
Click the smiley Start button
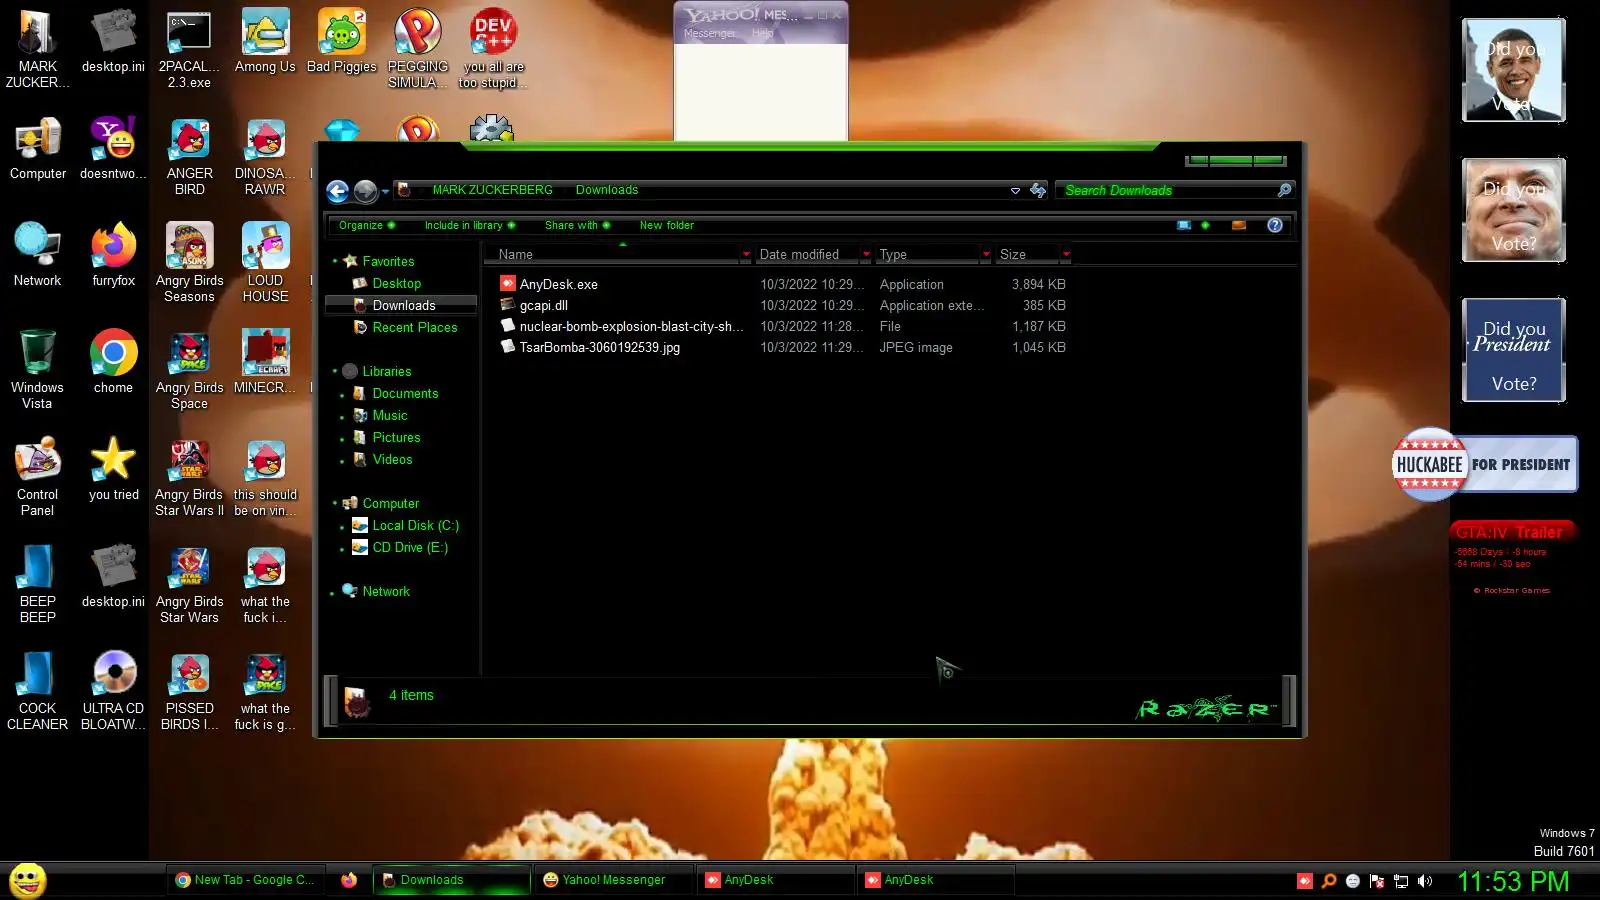click(x=28, y=880)
